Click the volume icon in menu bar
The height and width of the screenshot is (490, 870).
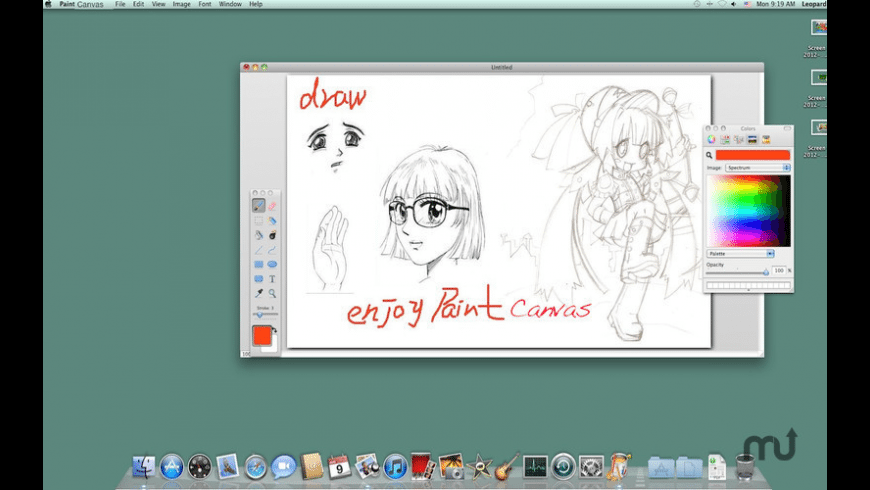734,4
